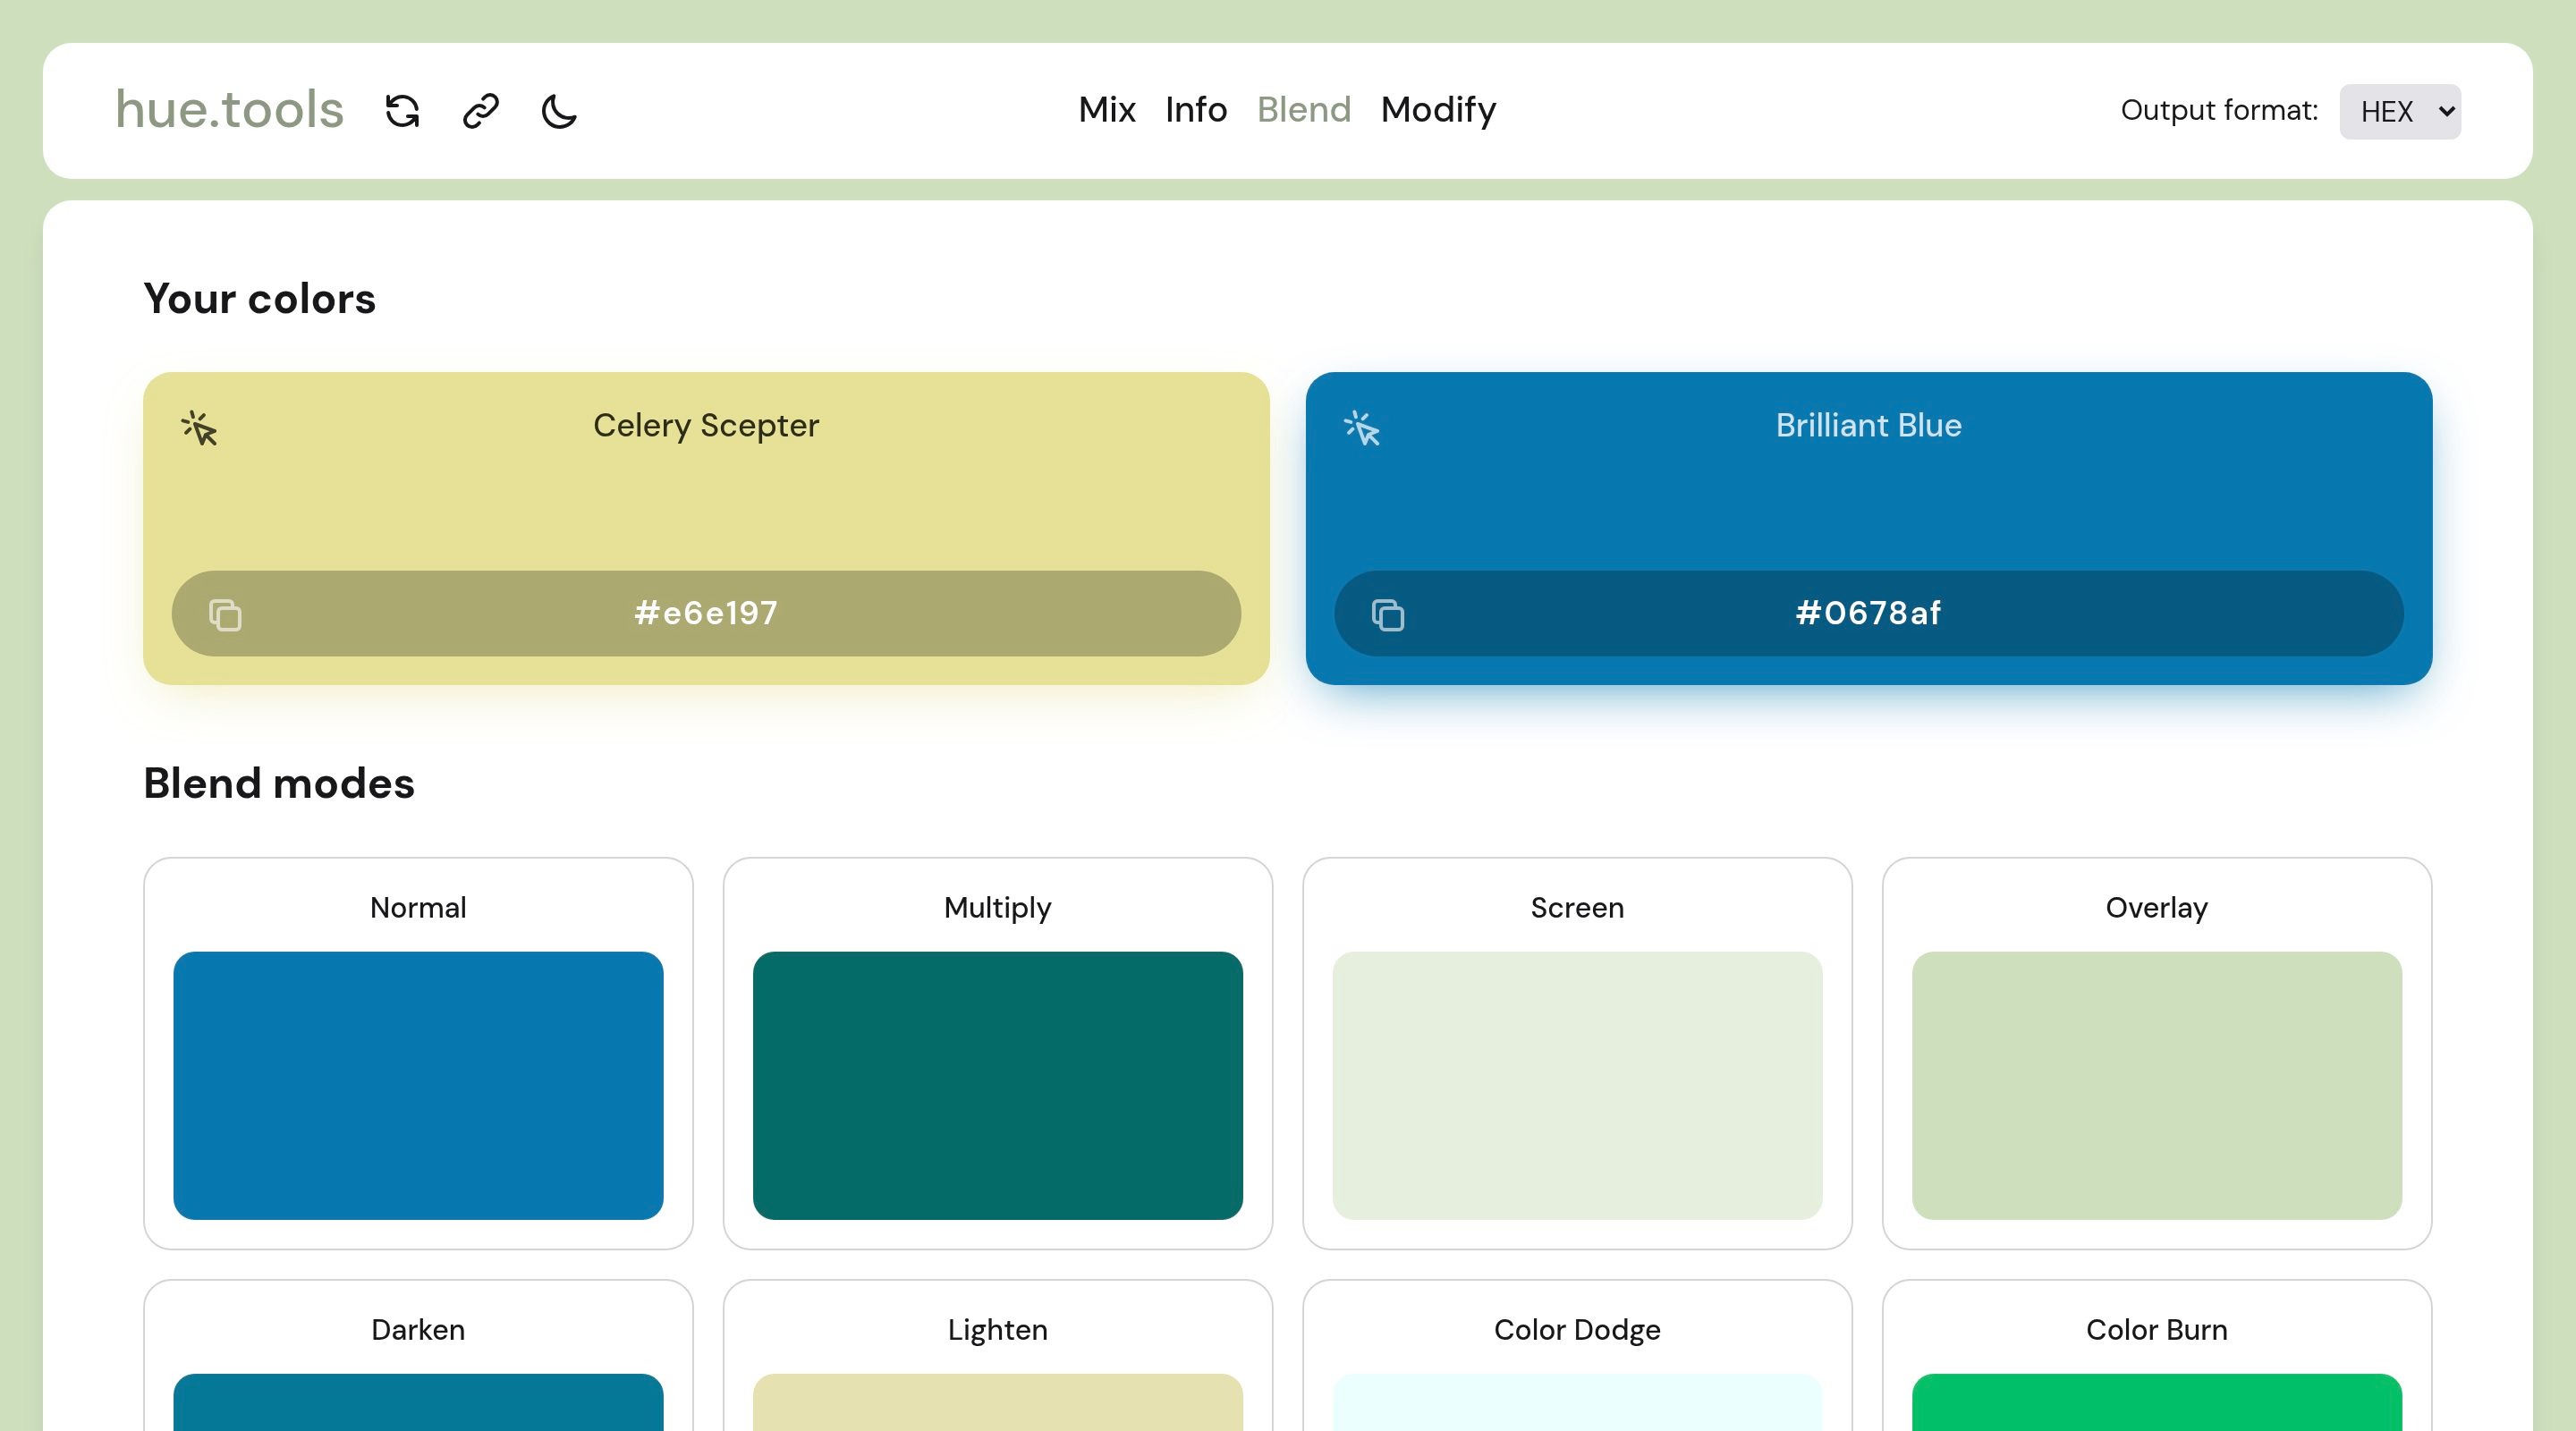Screen dimensions: 2576x1431
Task: Pick the Screen blend result swatch
Action: click(1577, 1085)
